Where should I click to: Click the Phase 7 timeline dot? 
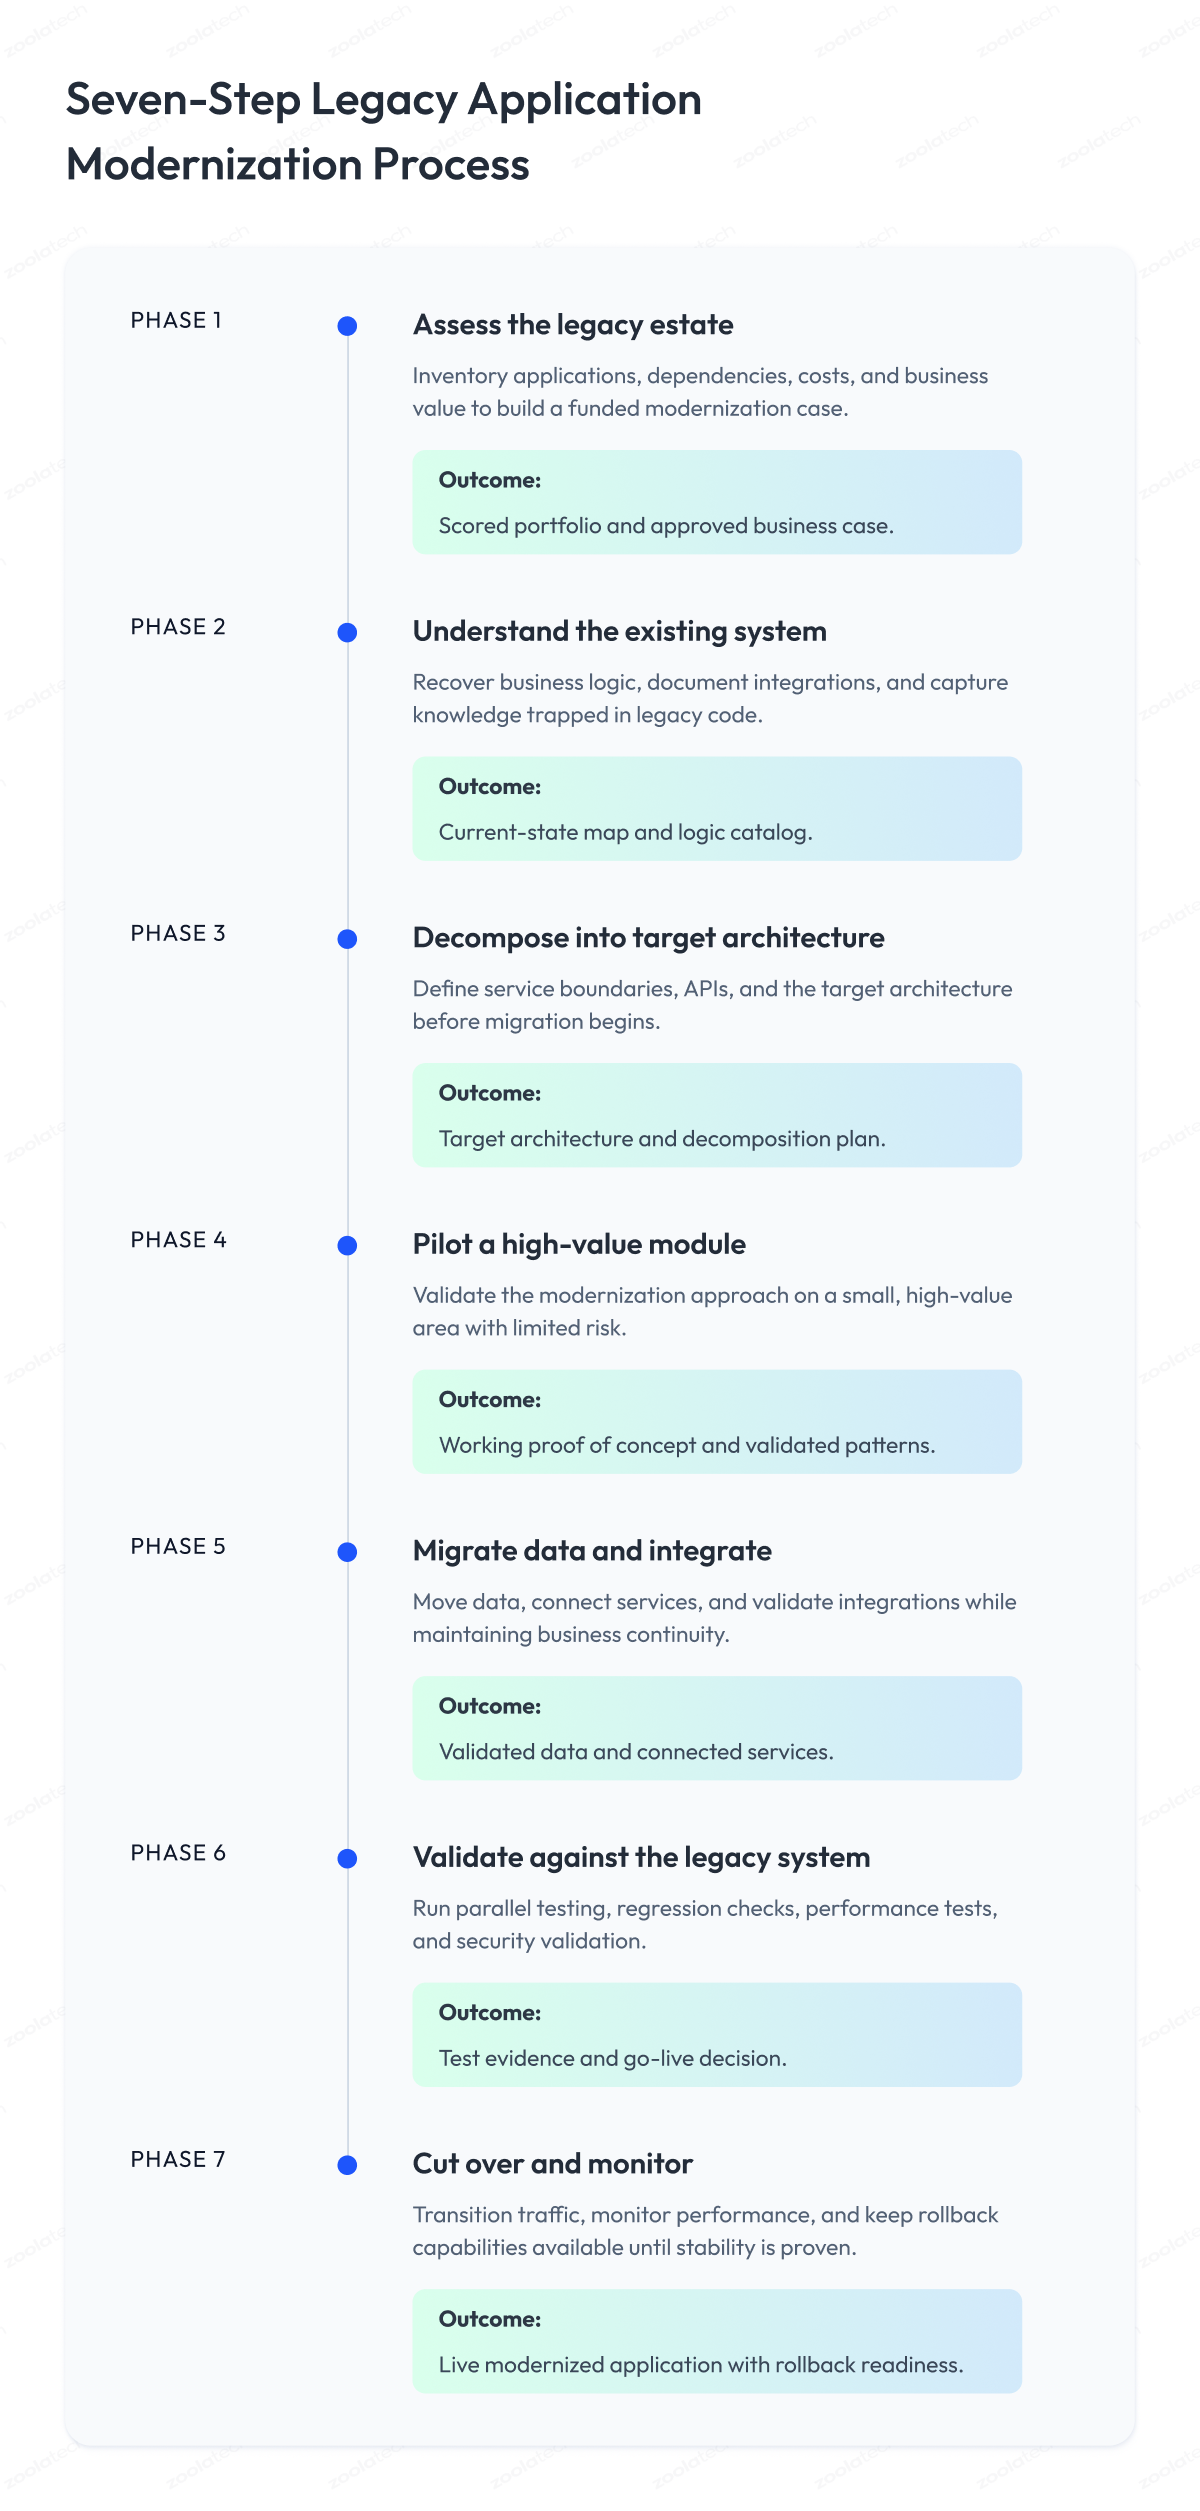coord(347,2166)
